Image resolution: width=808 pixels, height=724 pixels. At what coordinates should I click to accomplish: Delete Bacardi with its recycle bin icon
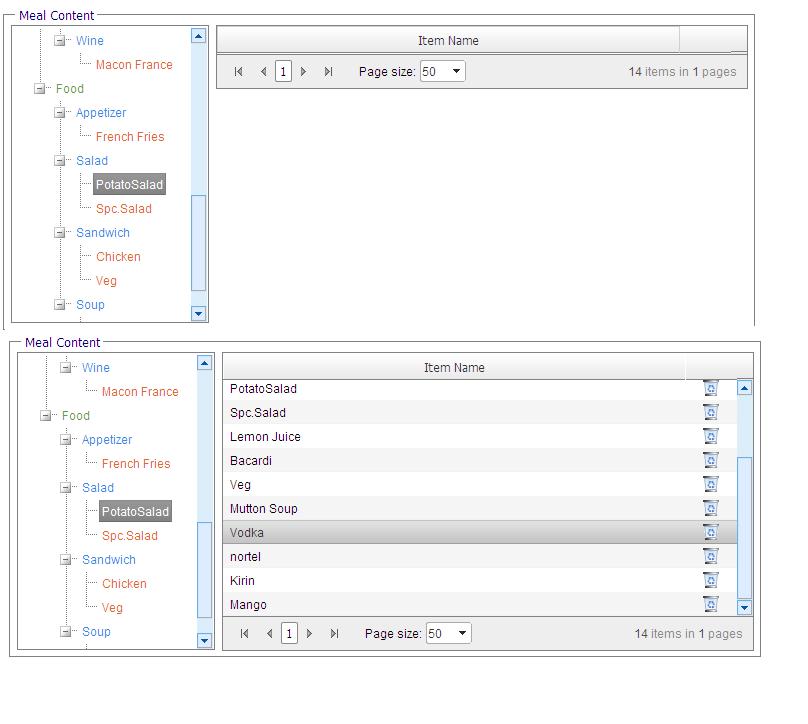pos(711,460)
